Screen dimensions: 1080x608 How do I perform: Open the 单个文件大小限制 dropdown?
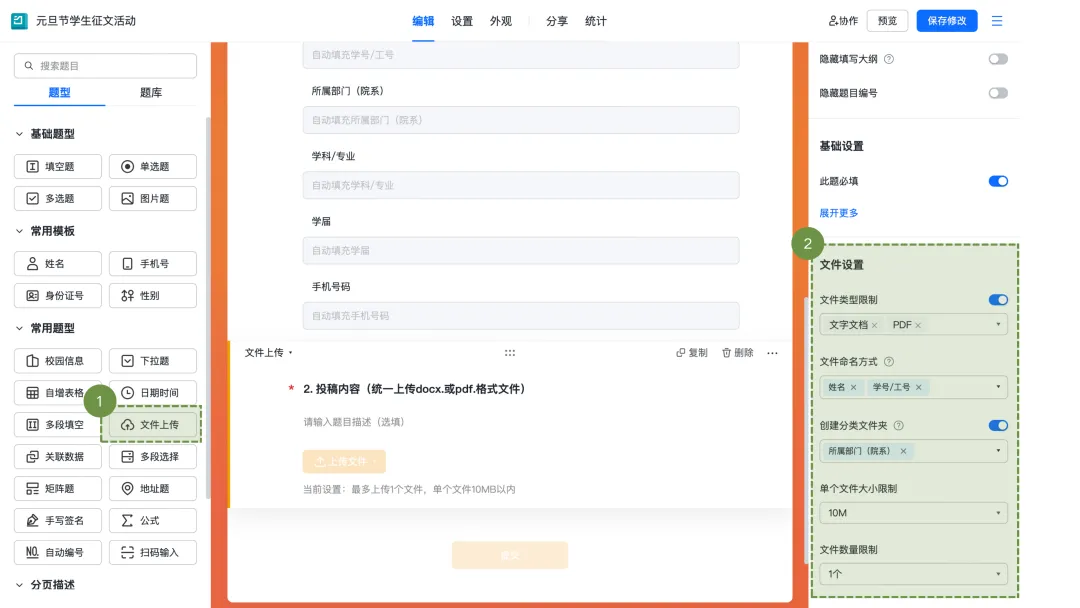coord(913,513)
